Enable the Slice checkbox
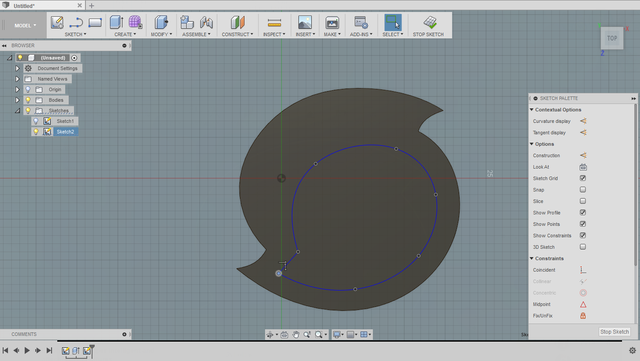Viewport: 640px width, 361px height. point(583,201)
